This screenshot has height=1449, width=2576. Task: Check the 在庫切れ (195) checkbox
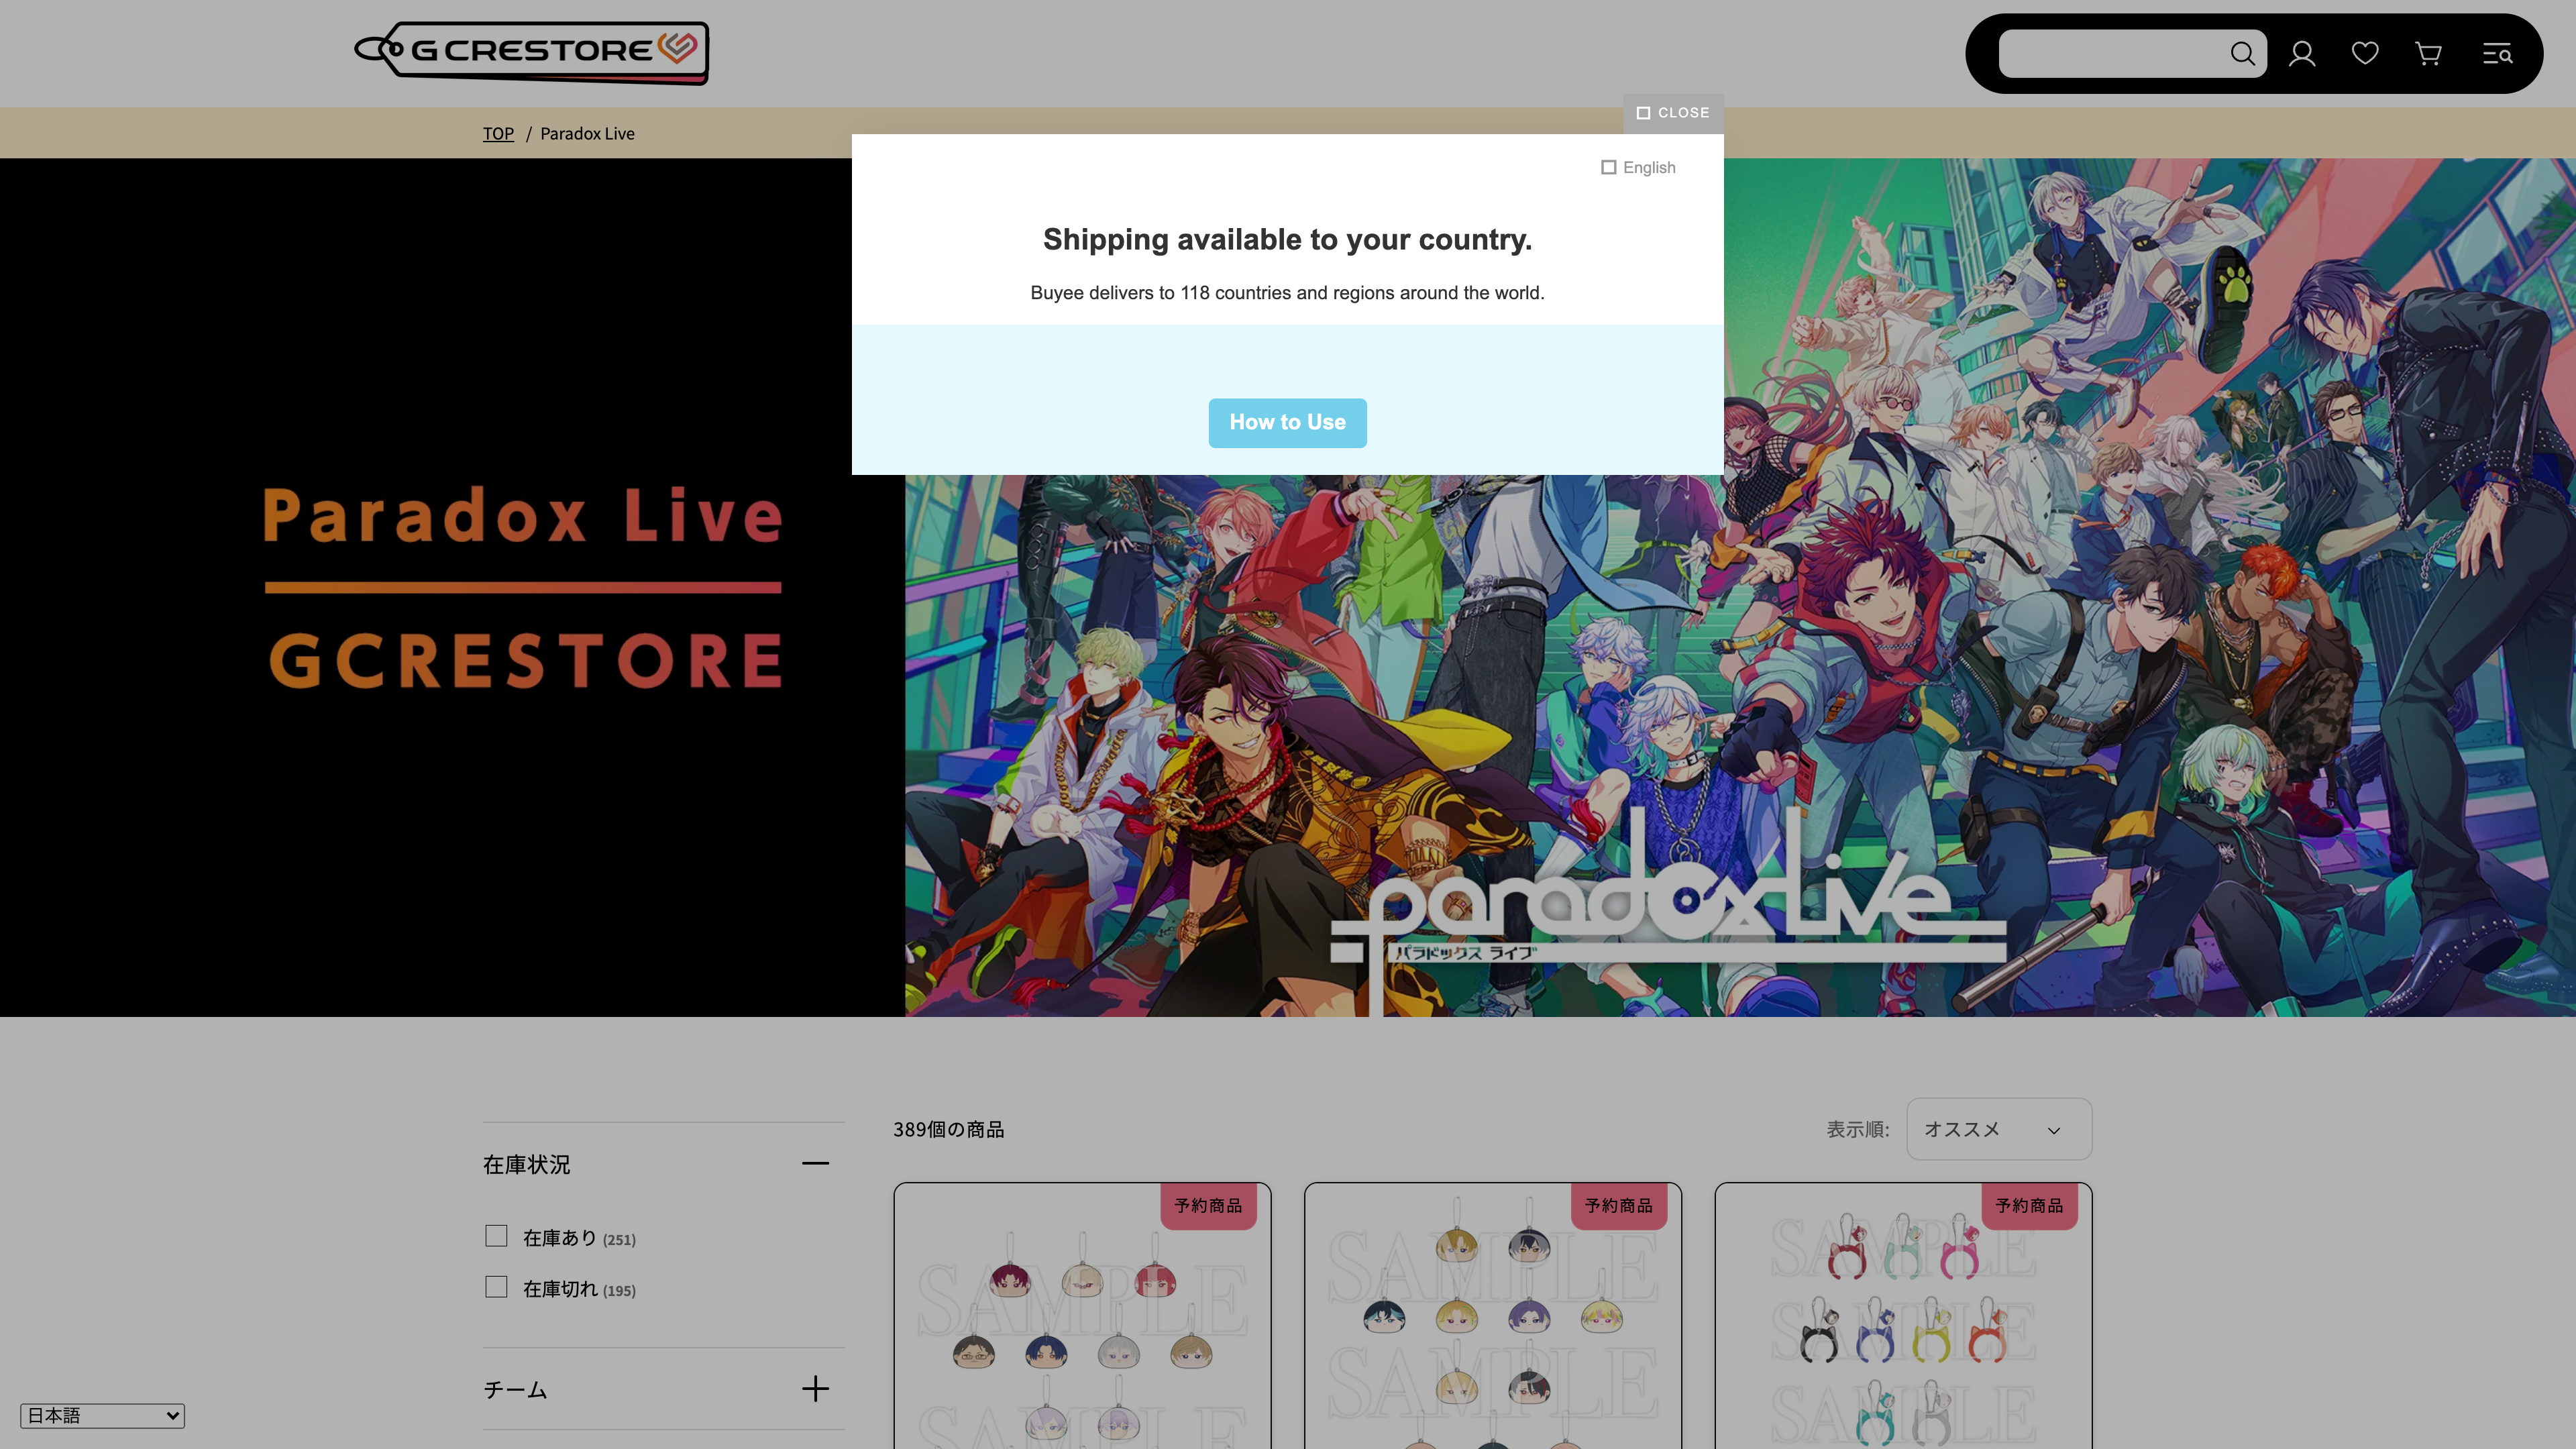pyautogui.click(x=496, y=1287)
